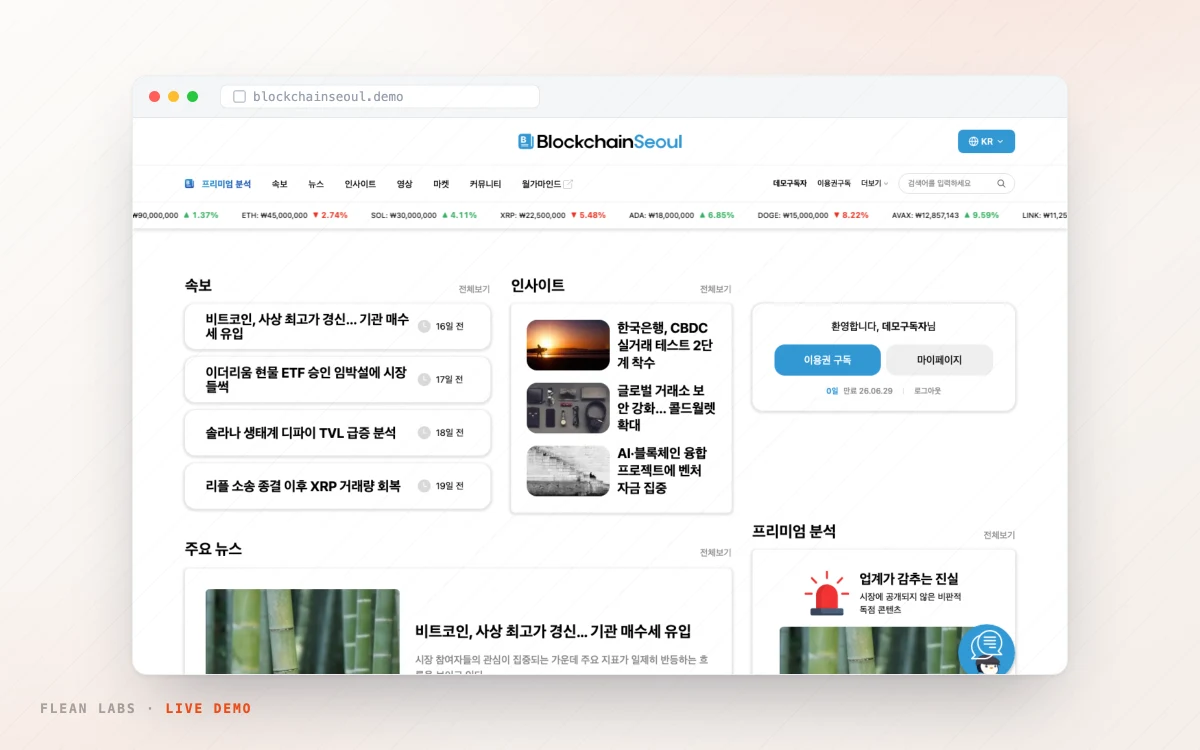The width and height of the screenshot is (1200, 750).
Task: Open the 비트코인 사상 최고가 breaking-news card
Action: coord(338,327)
